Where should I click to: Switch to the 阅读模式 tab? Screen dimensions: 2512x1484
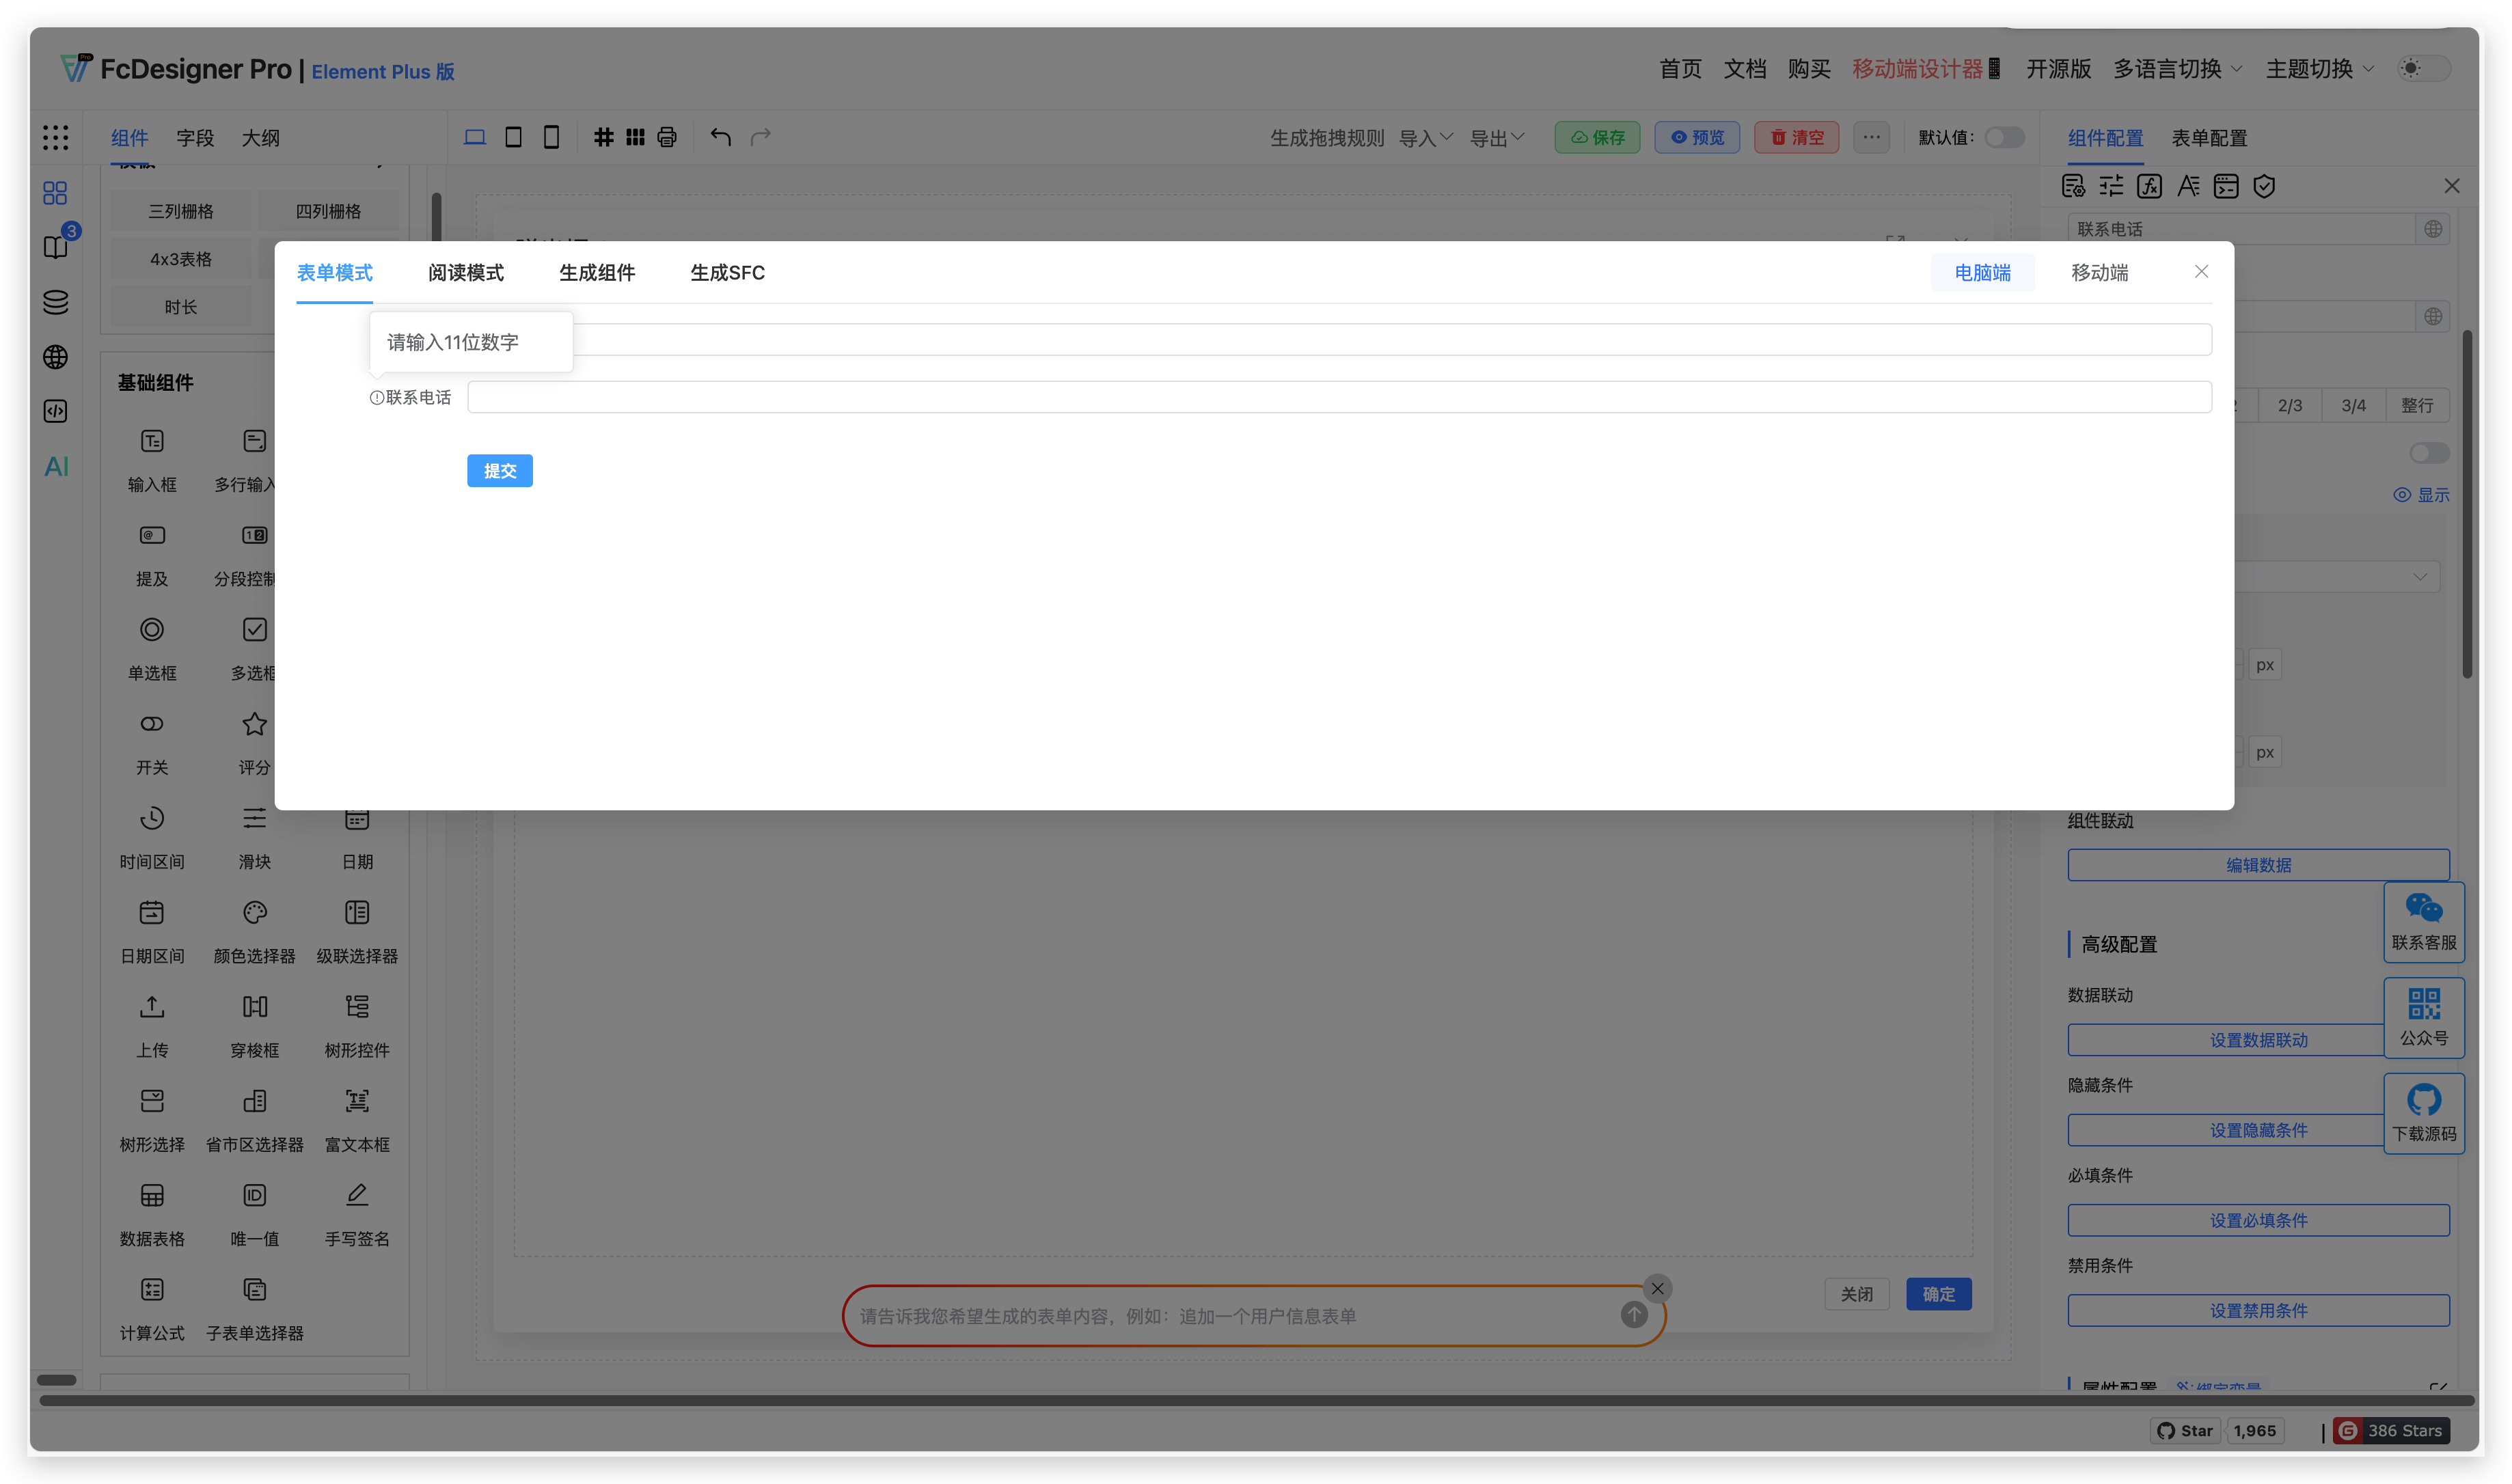click(x=465, y=273)
